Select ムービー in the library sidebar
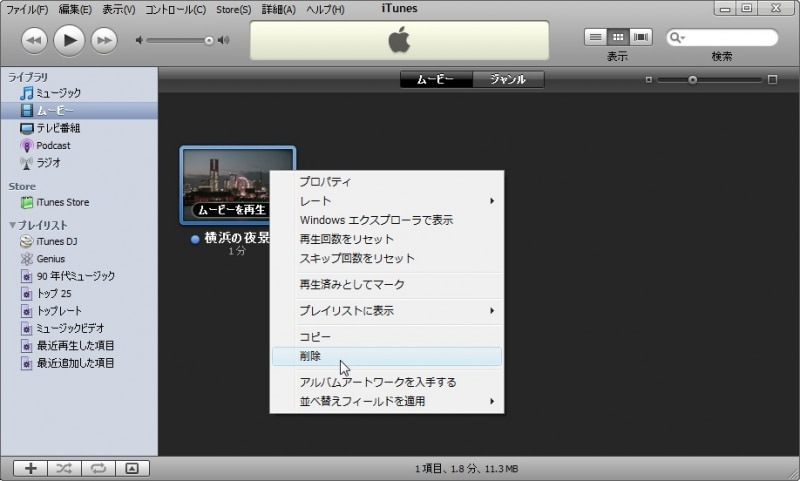 (79, 110)
